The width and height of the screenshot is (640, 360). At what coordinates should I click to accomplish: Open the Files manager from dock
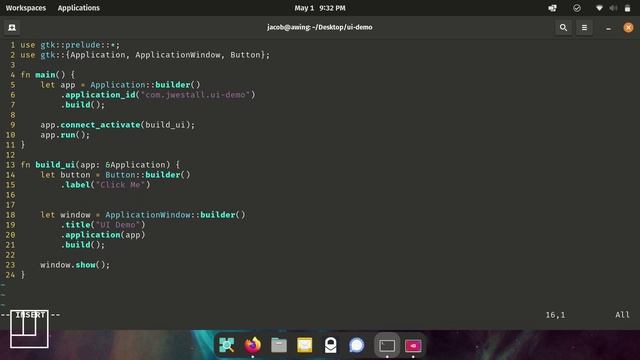point(279,345)
